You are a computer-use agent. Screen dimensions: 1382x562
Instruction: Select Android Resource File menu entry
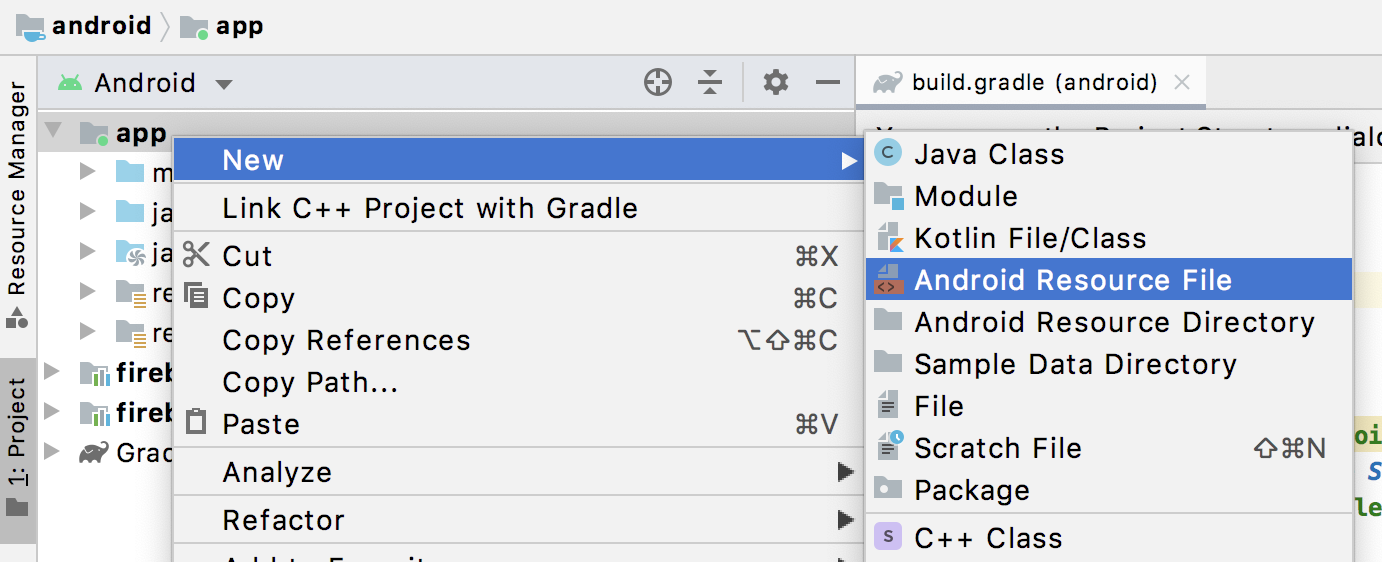pyautogui.click(x=1073, y=280)
